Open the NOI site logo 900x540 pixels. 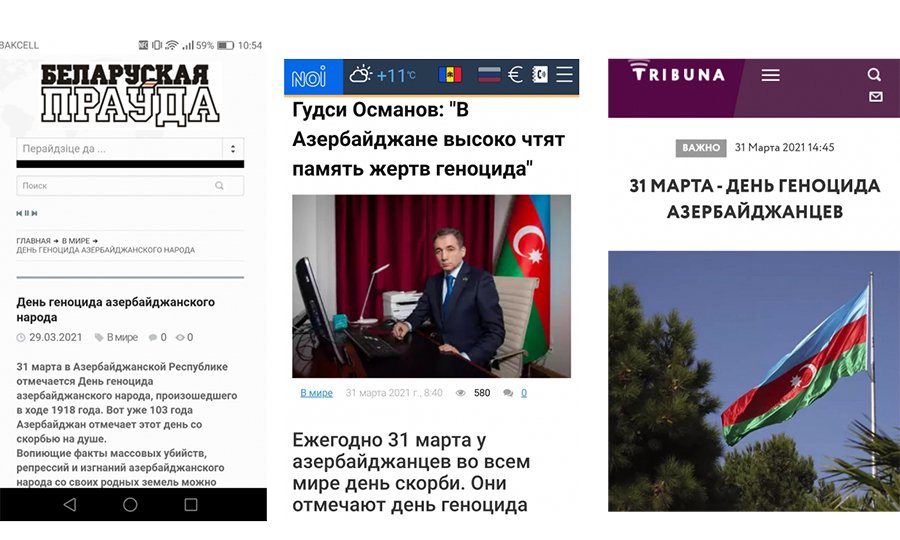pyautogui.click(x=309, y=76)
